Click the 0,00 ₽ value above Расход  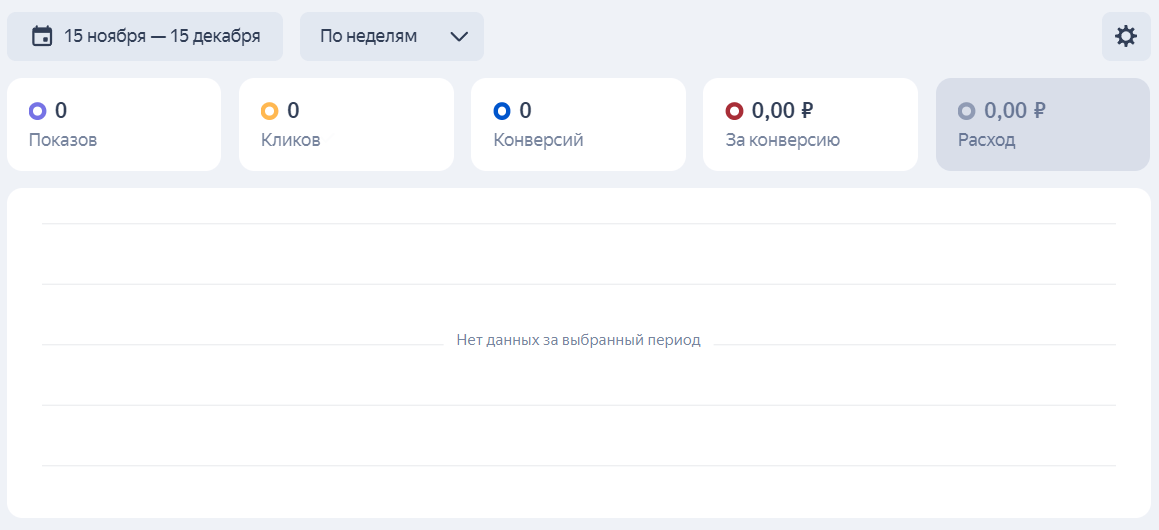[x=1015, y=111]
